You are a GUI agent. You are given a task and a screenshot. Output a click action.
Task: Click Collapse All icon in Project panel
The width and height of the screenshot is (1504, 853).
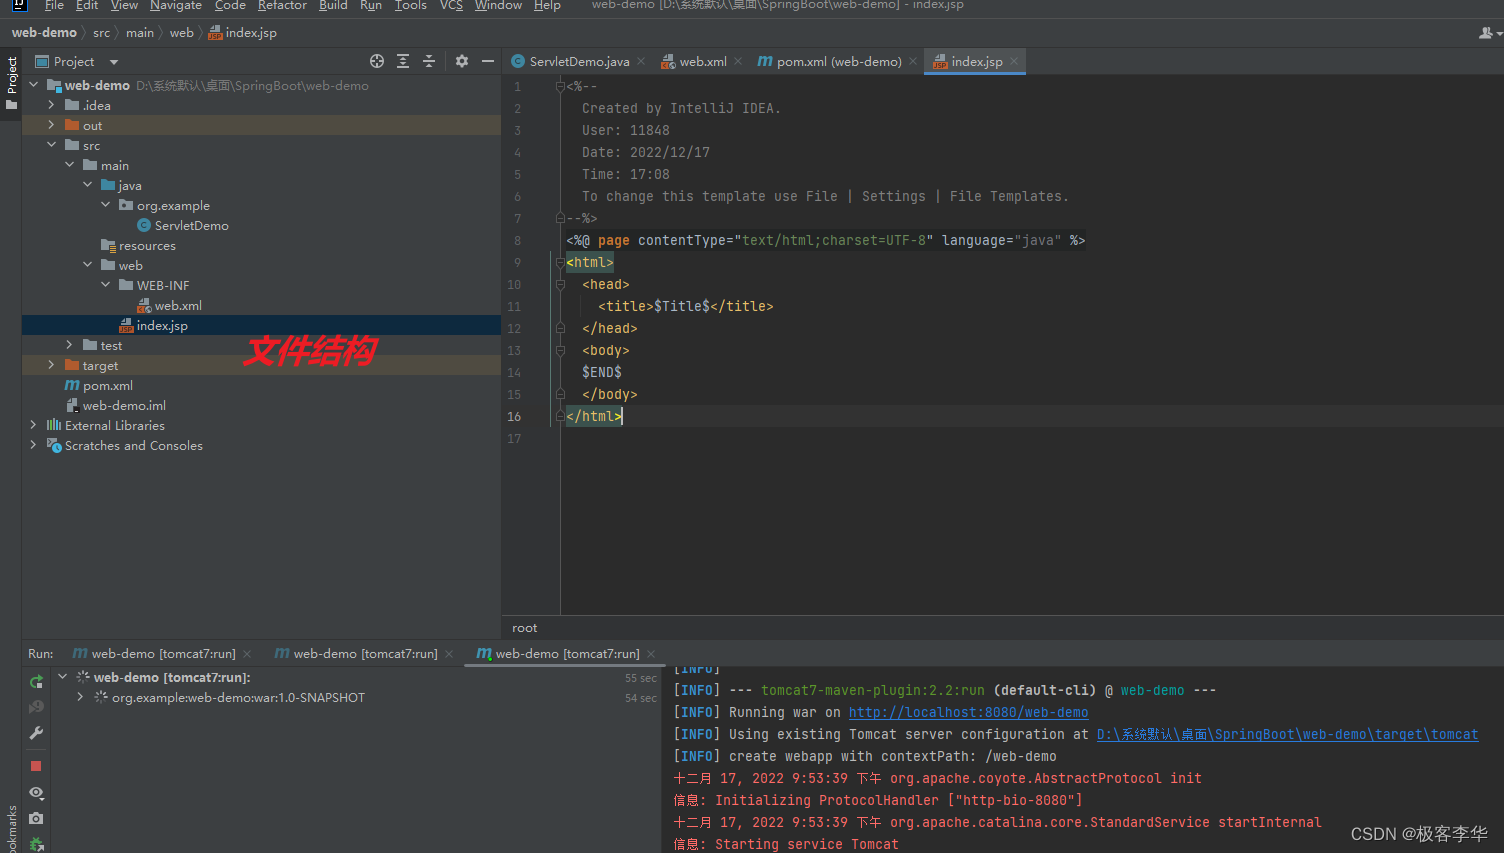coord(429,61)
